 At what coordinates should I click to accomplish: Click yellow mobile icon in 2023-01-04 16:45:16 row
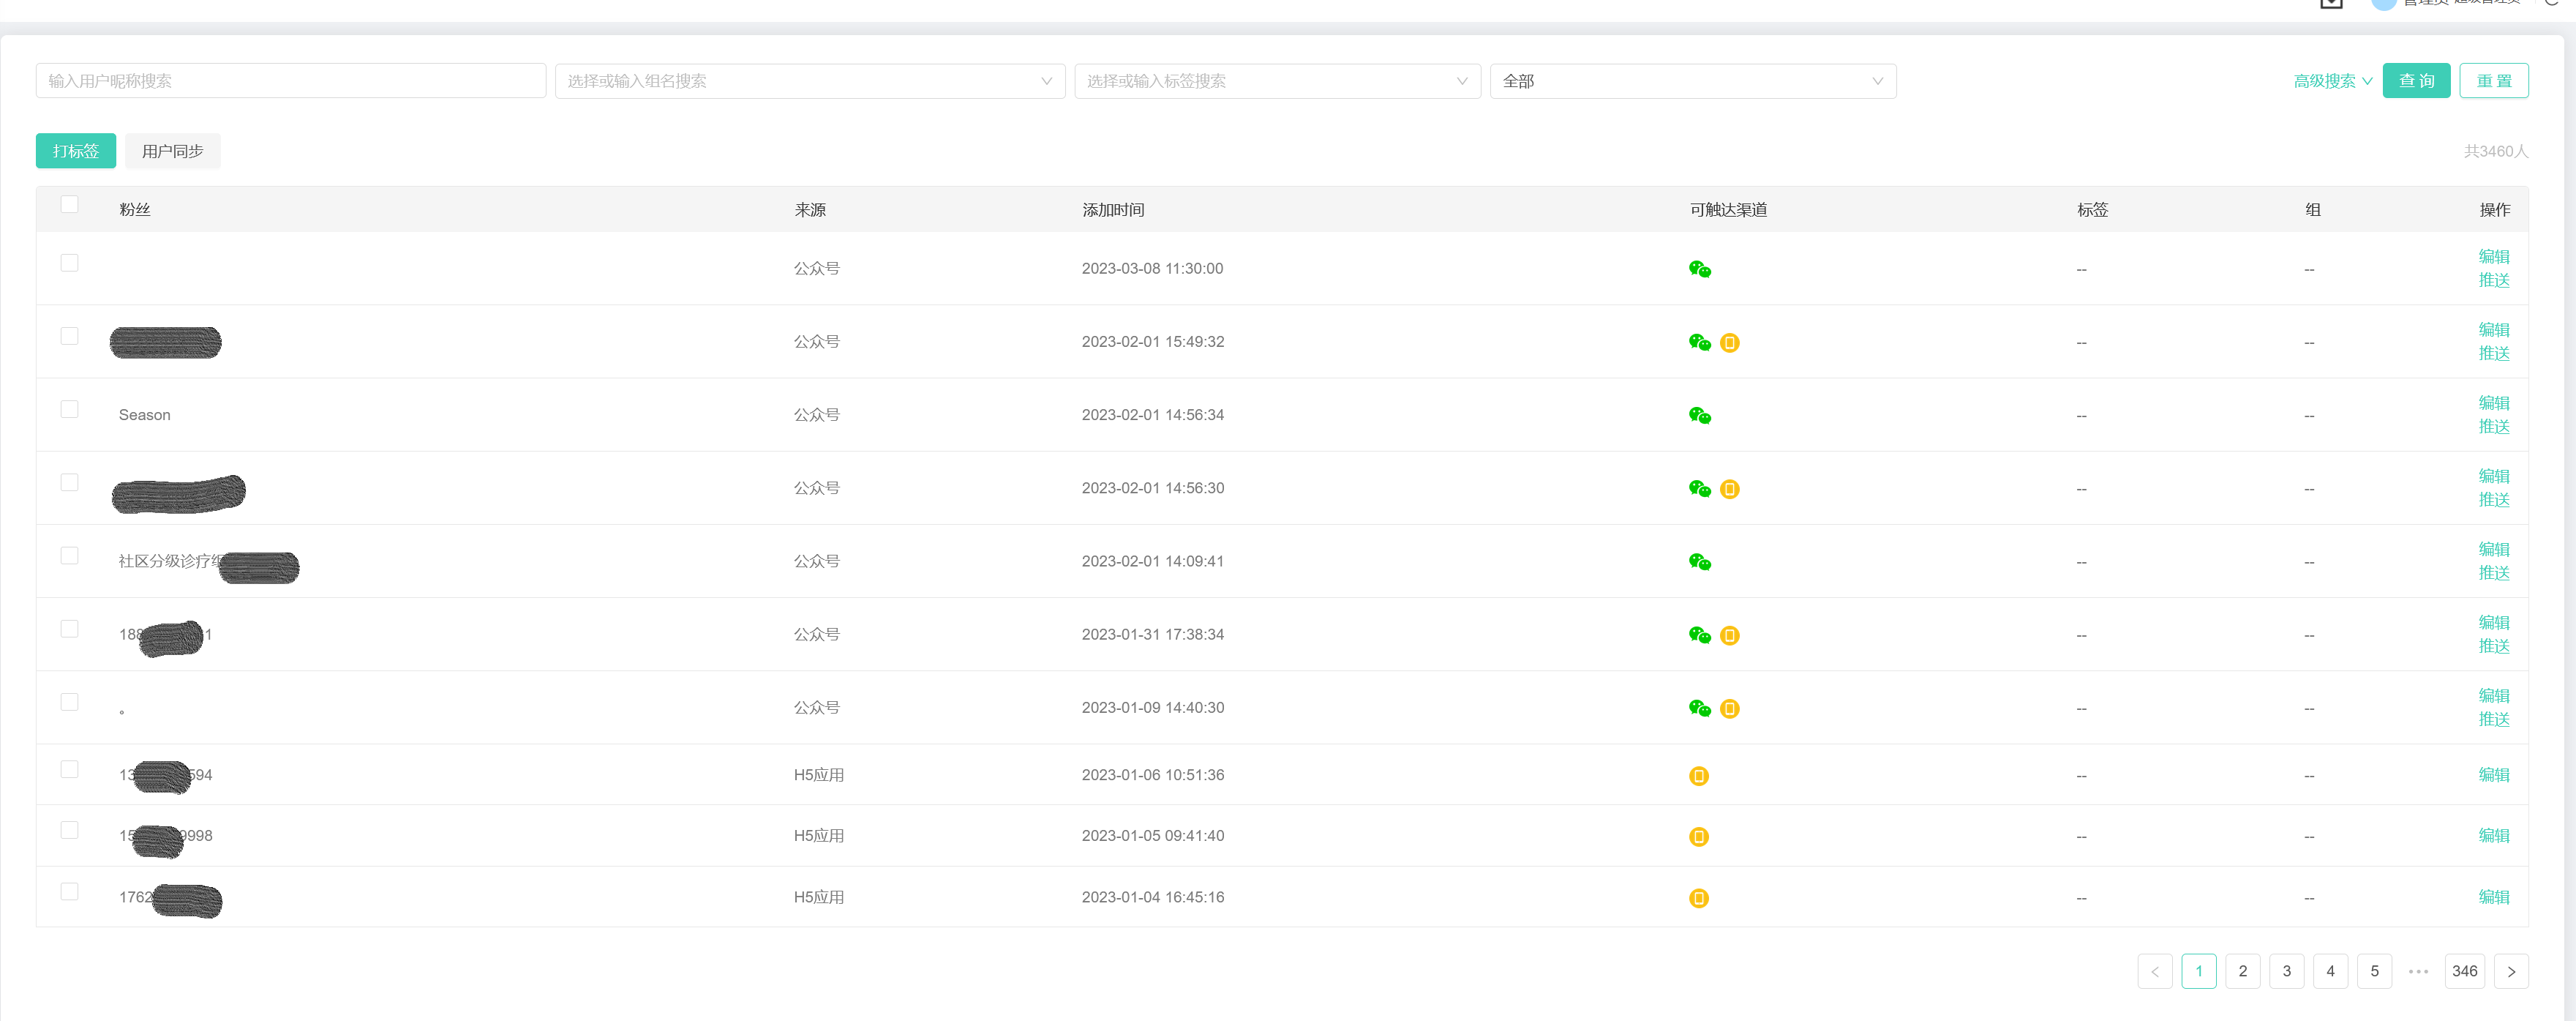click(1698, 898)
